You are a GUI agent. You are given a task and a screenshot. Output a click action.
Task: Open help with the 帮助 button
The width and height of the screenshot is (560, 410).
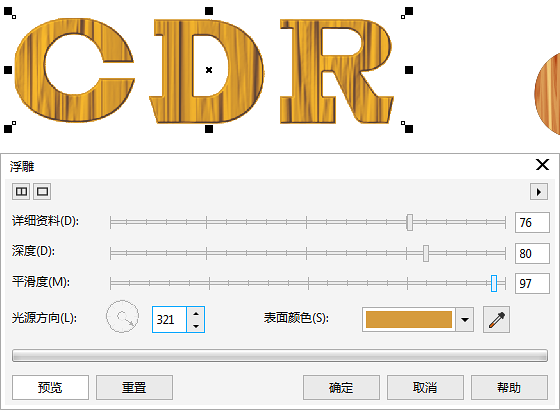tap(509, 387)
